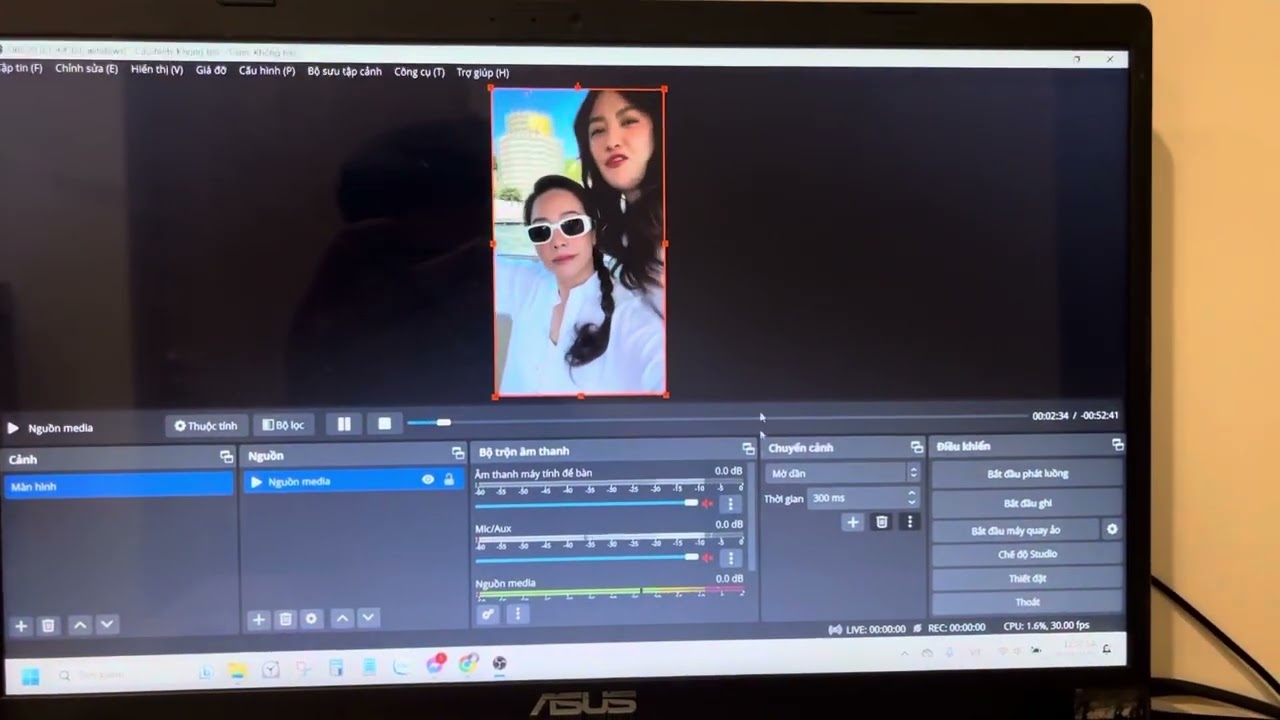Pop out the Cảnh dock panel
The image size is (1280, 720).
tap(226, 457)
